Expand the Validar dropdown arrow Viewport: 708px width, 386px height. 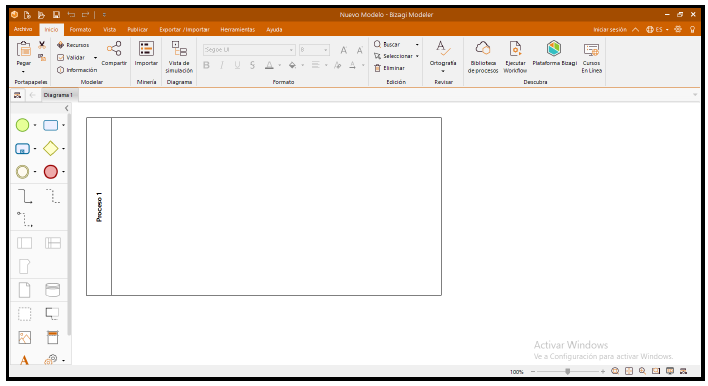pyautogui.click(x=95, y=58)
